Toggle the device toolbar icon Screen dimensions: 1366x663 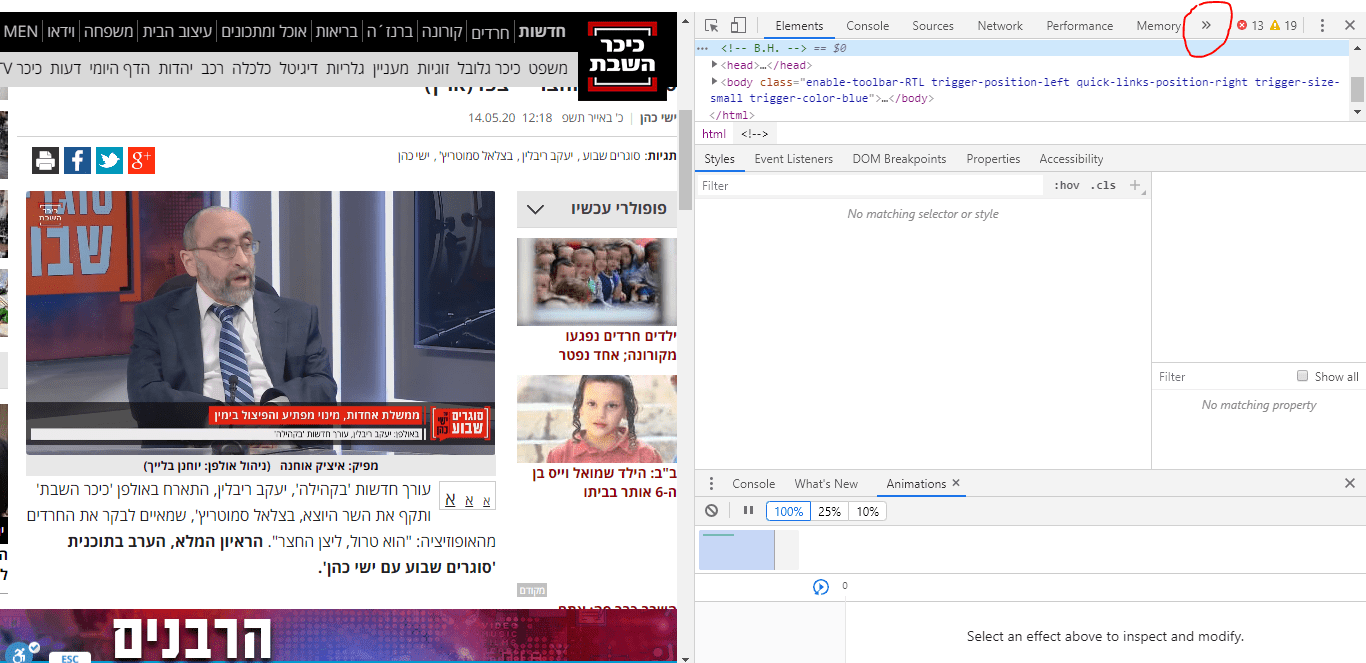point(738,26)
